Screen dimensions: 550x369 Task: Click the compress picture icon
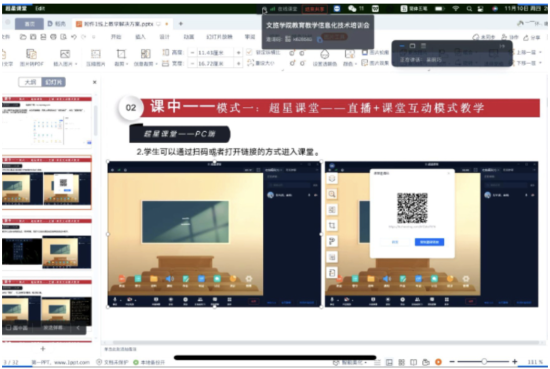click(96, 54)
